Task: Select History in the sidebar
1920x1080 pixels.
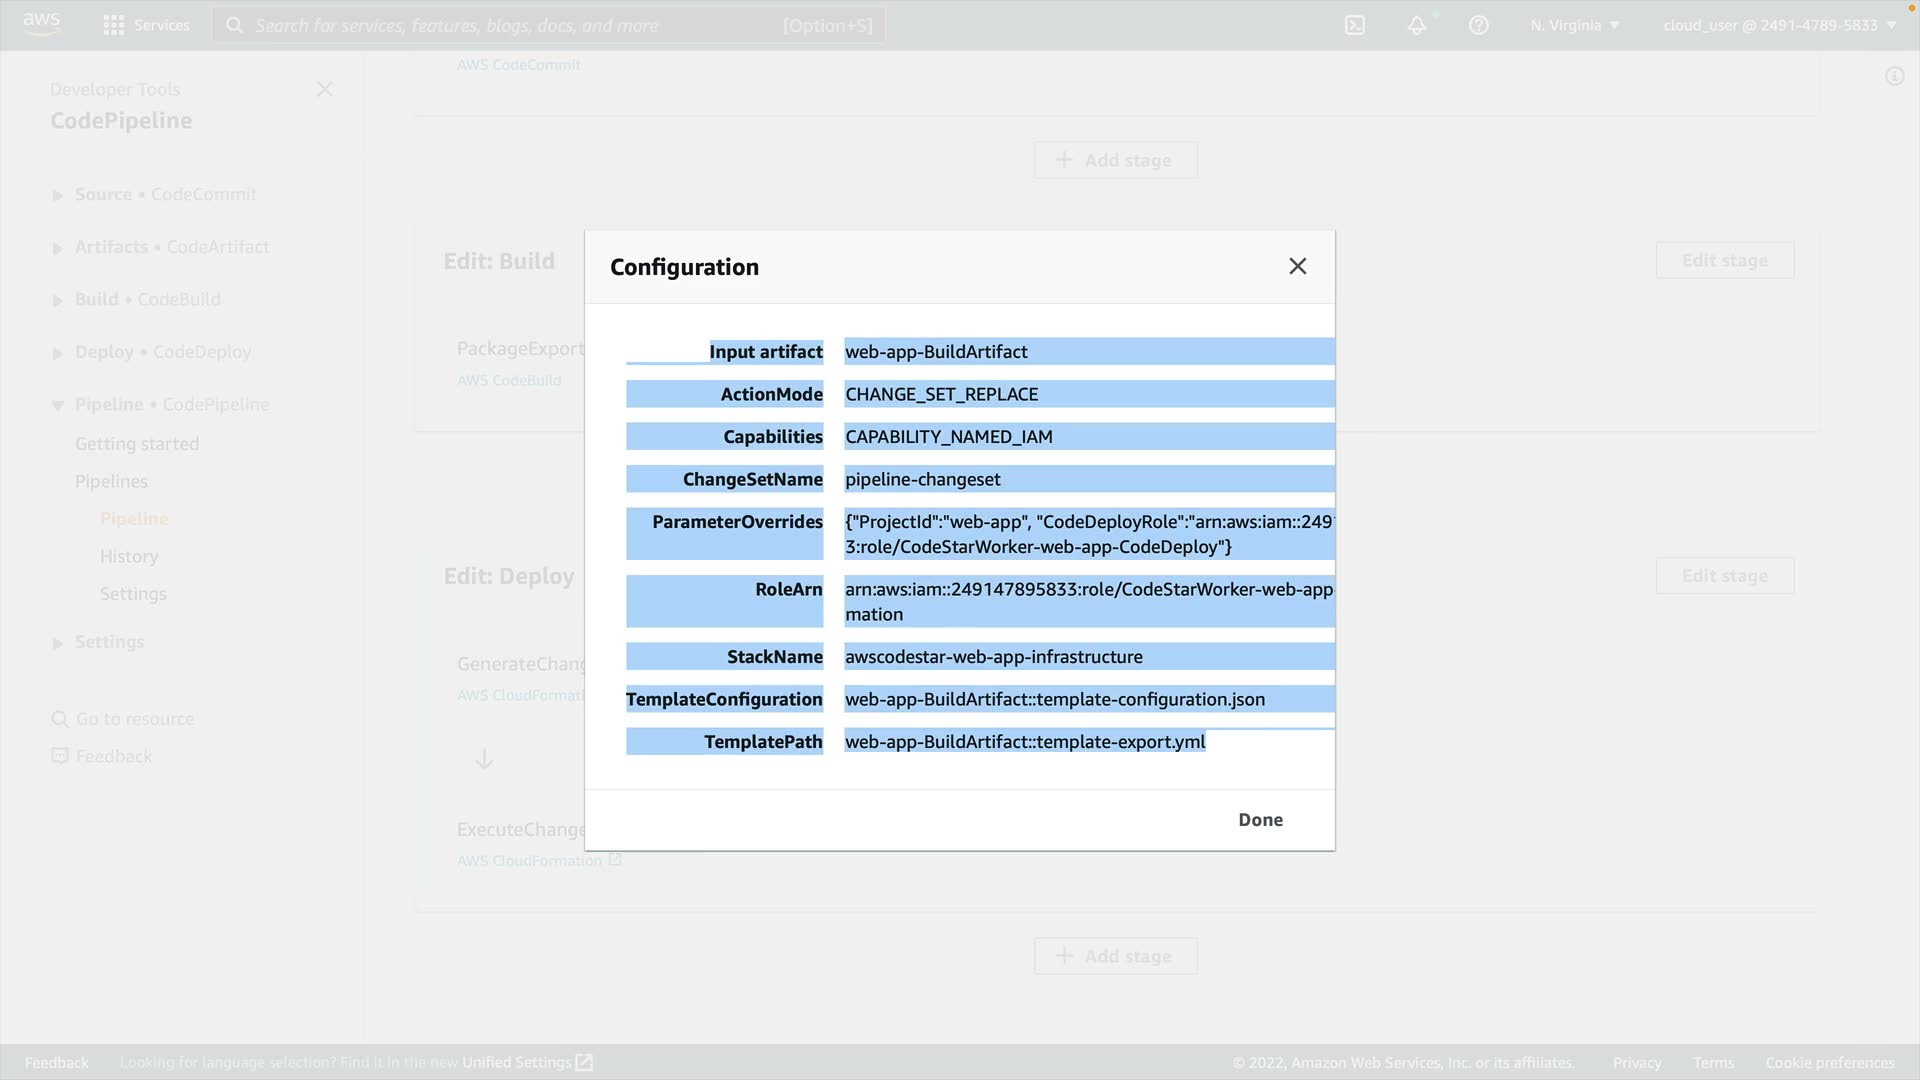Action: pos(129,556)
